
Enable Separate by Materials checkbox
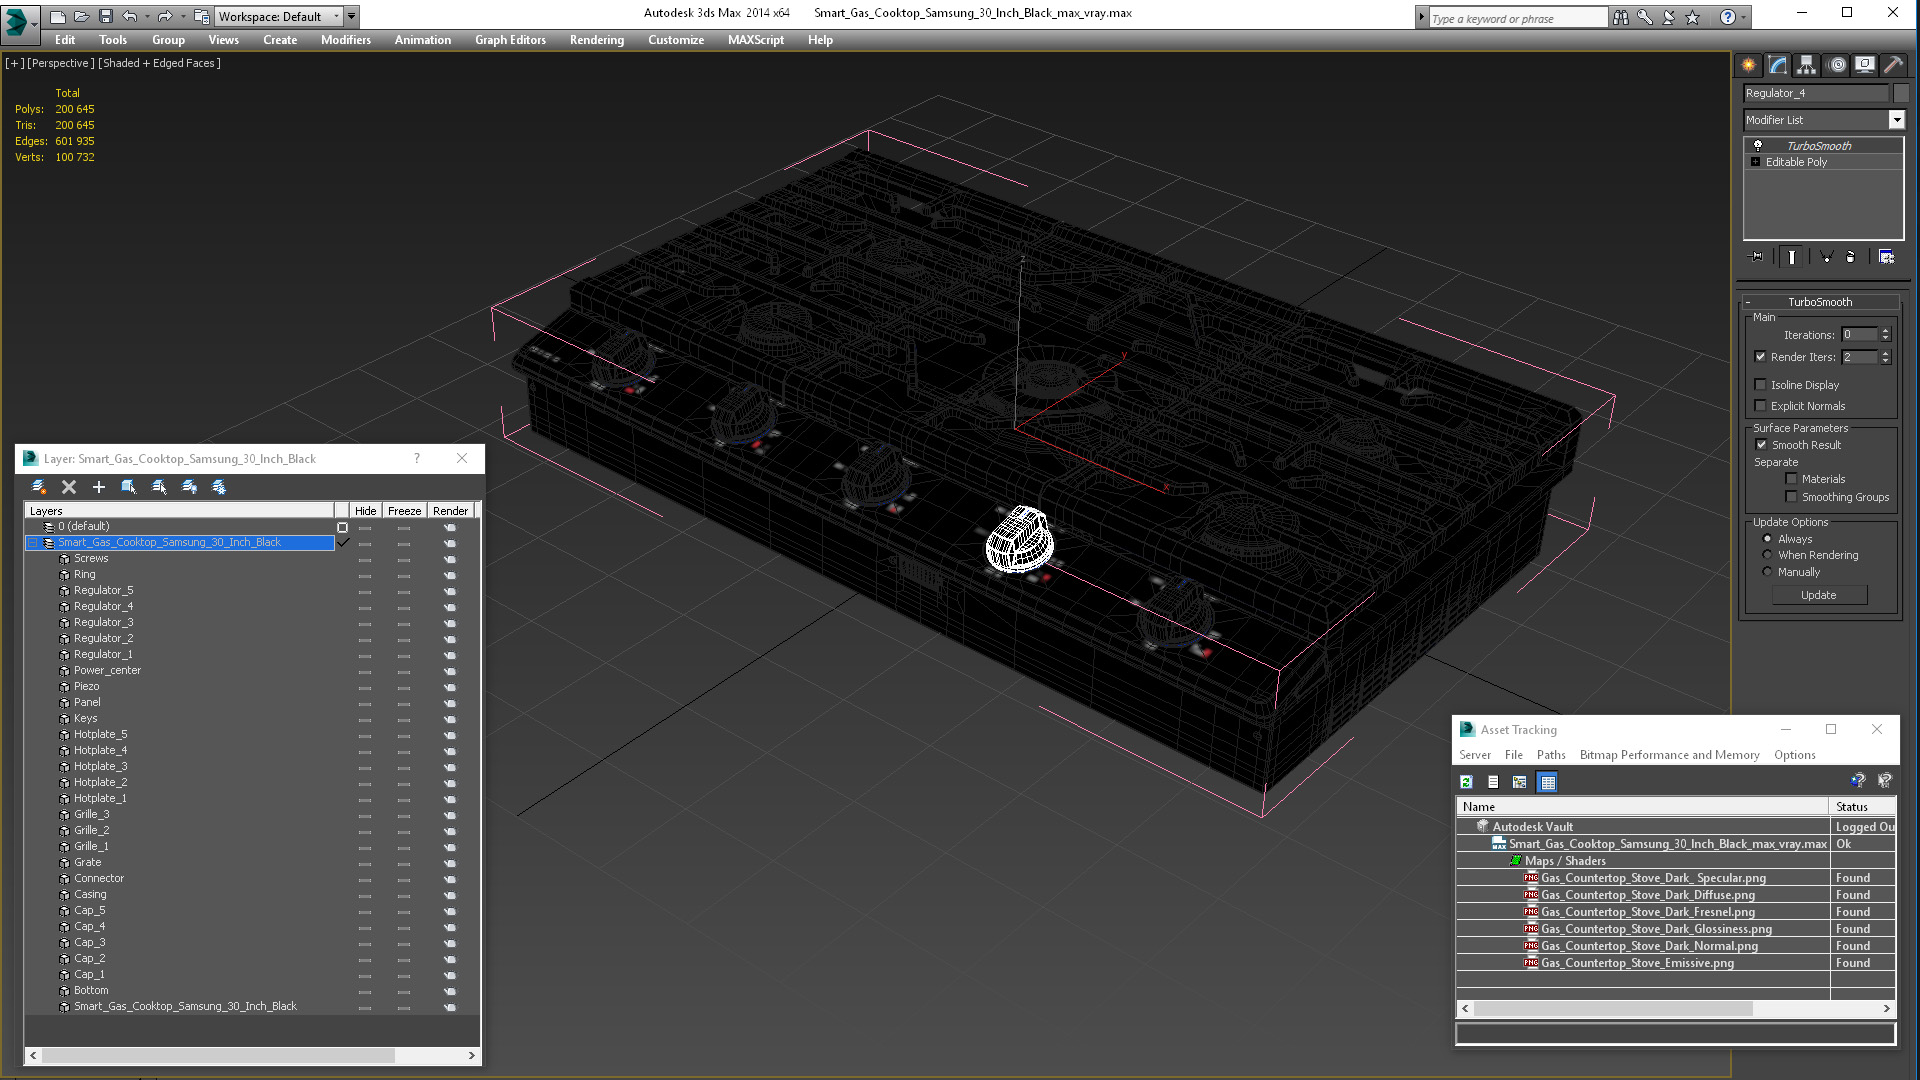tap(1791, 479)
